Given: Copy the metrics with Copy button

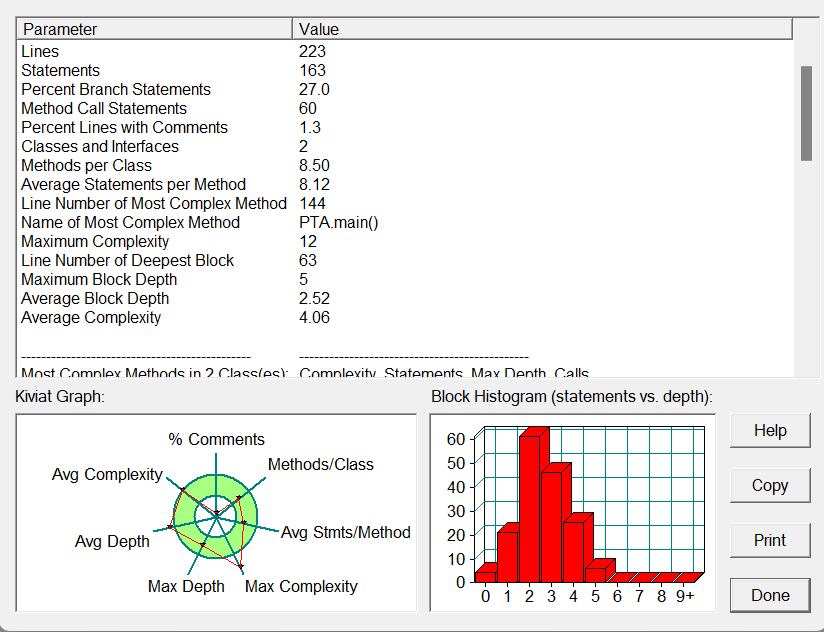Looking at the screenshot, I should pyautogui.click(x=770, y=485).
